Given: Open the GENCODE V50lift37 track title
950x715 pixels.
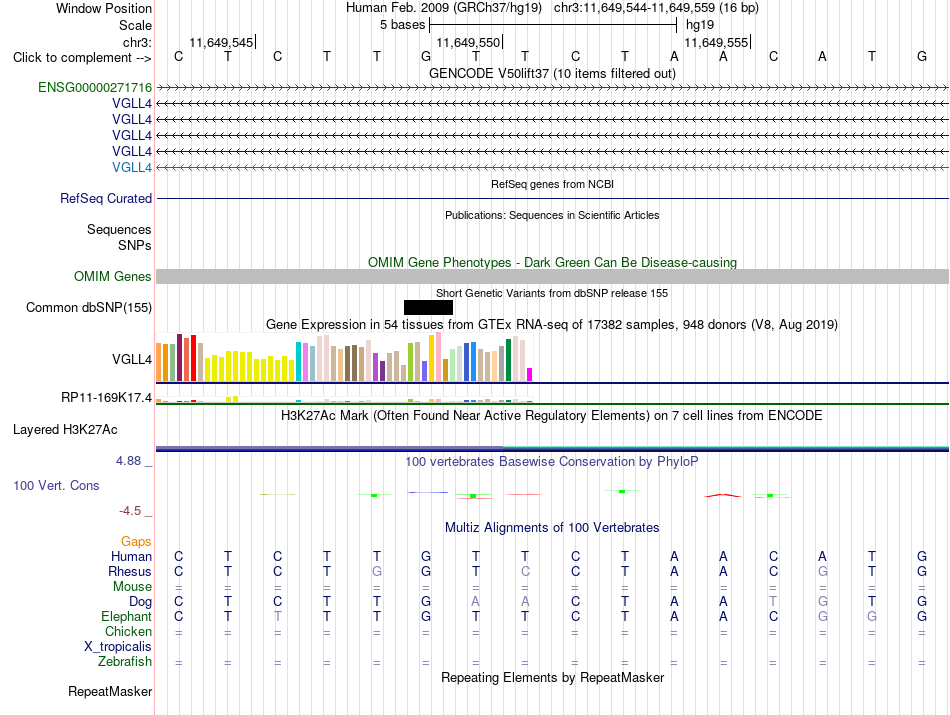Looking at the screenshot, I should pyautogui.click(x=552, y=73).
